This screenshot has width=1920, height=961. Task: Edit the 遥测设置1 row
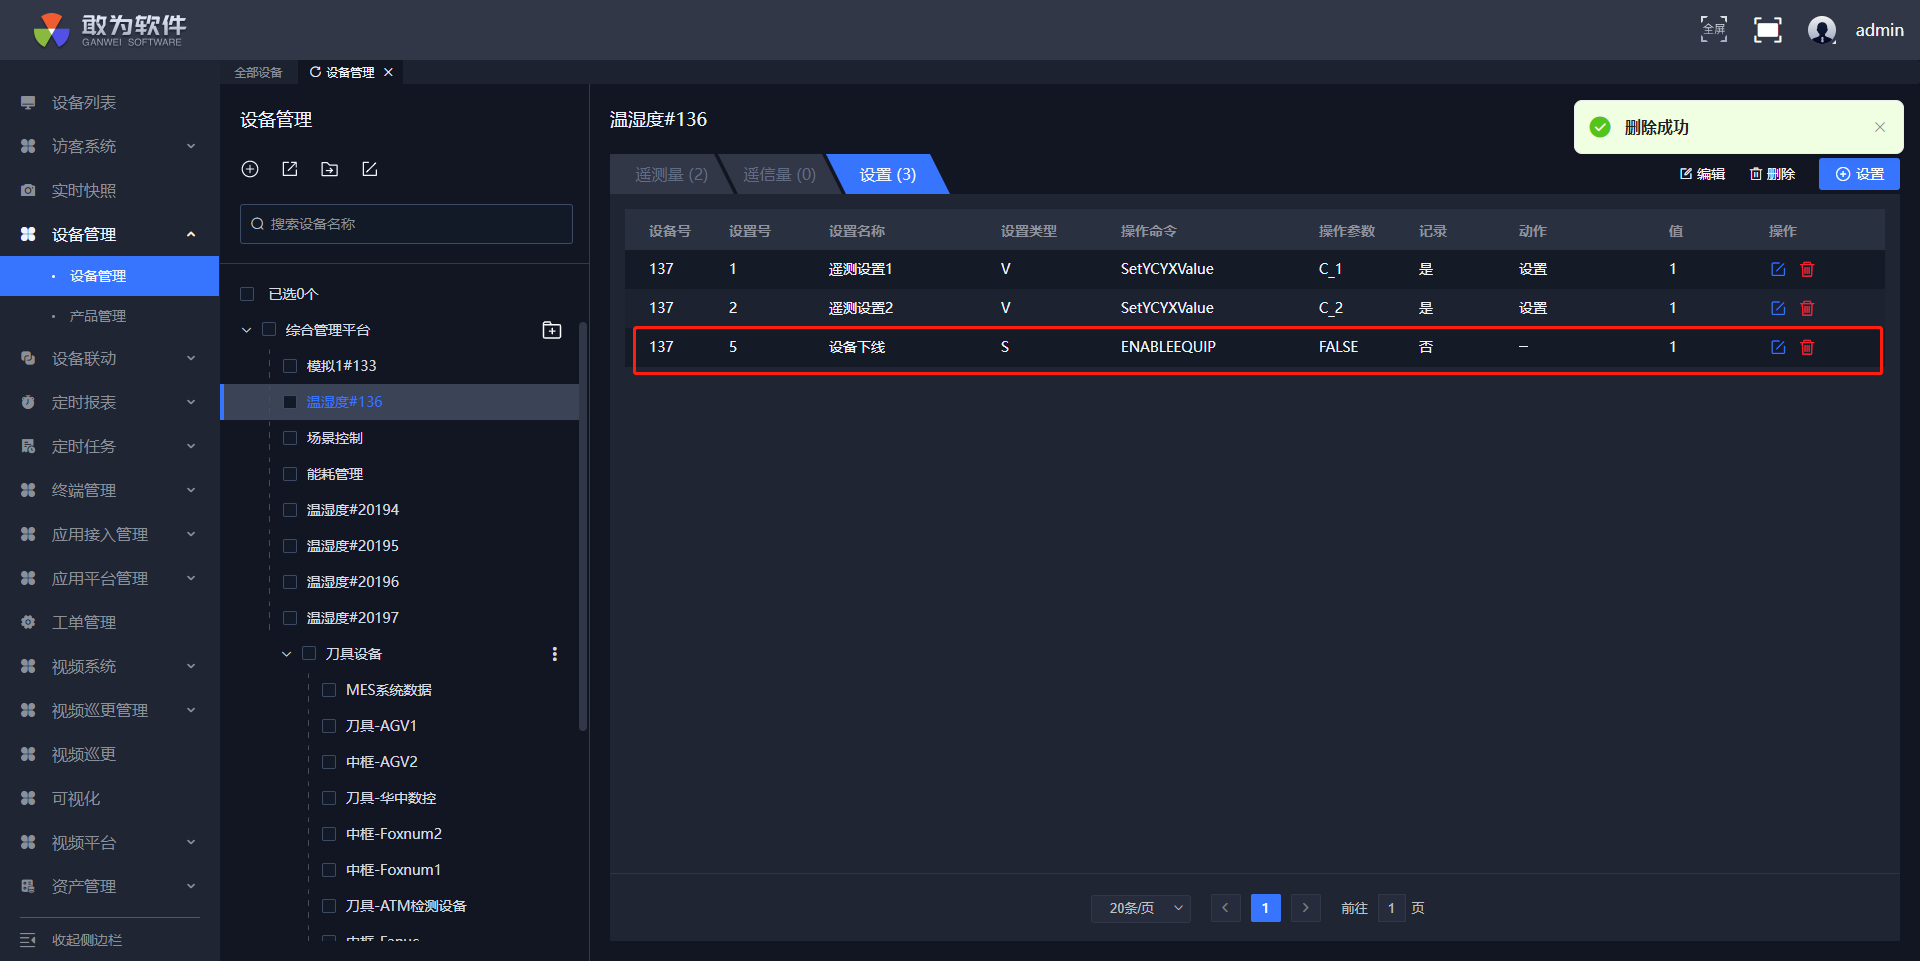pos(1778,269)
